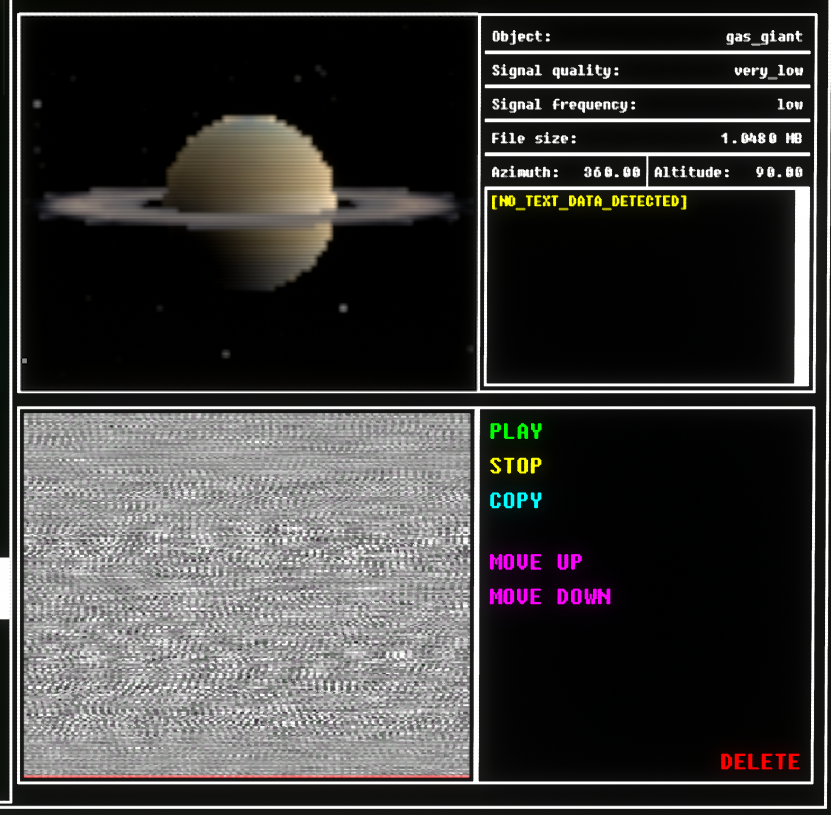This screenshot has width=831, height=815.
Task: Select the NO_TEXT_DATA_DETECTED message
Action: (x=589, y=202)
